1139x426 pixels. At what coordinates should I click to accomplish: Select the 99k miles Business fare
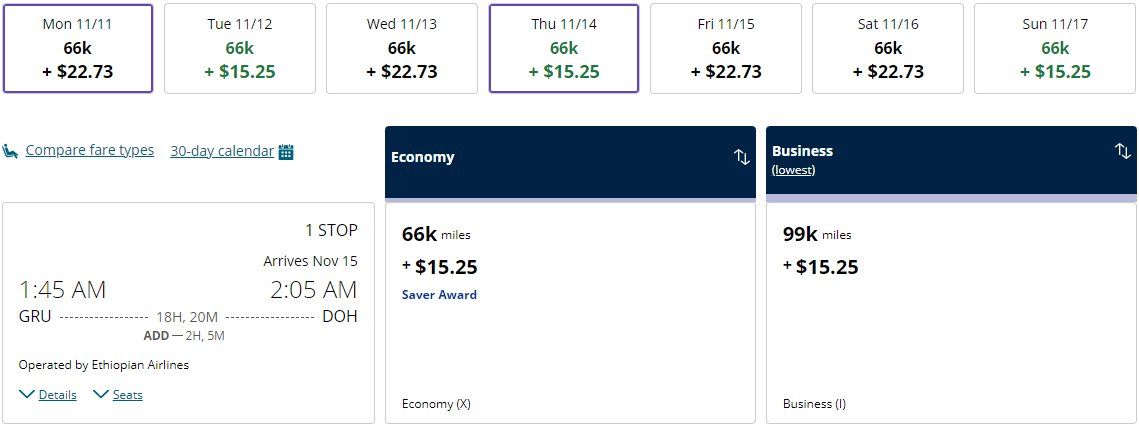pyautogui.click(x=952, y=313)
